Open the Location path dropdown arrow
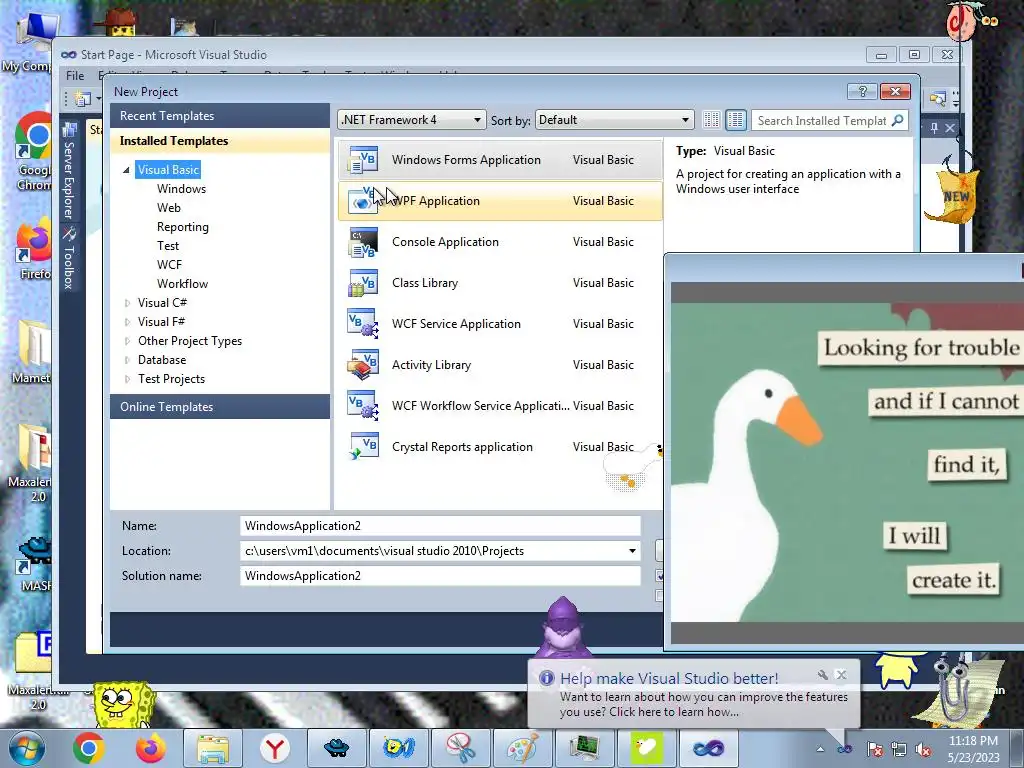This screenshot has height=768, width=1024. click(632, 551)
